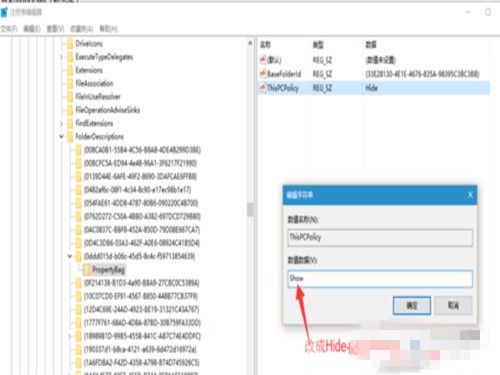The height and width of the screenshot is (375, 500).
Task: Open the 收藏夹(A) favorites menu
Action: (x=82, y=29)
